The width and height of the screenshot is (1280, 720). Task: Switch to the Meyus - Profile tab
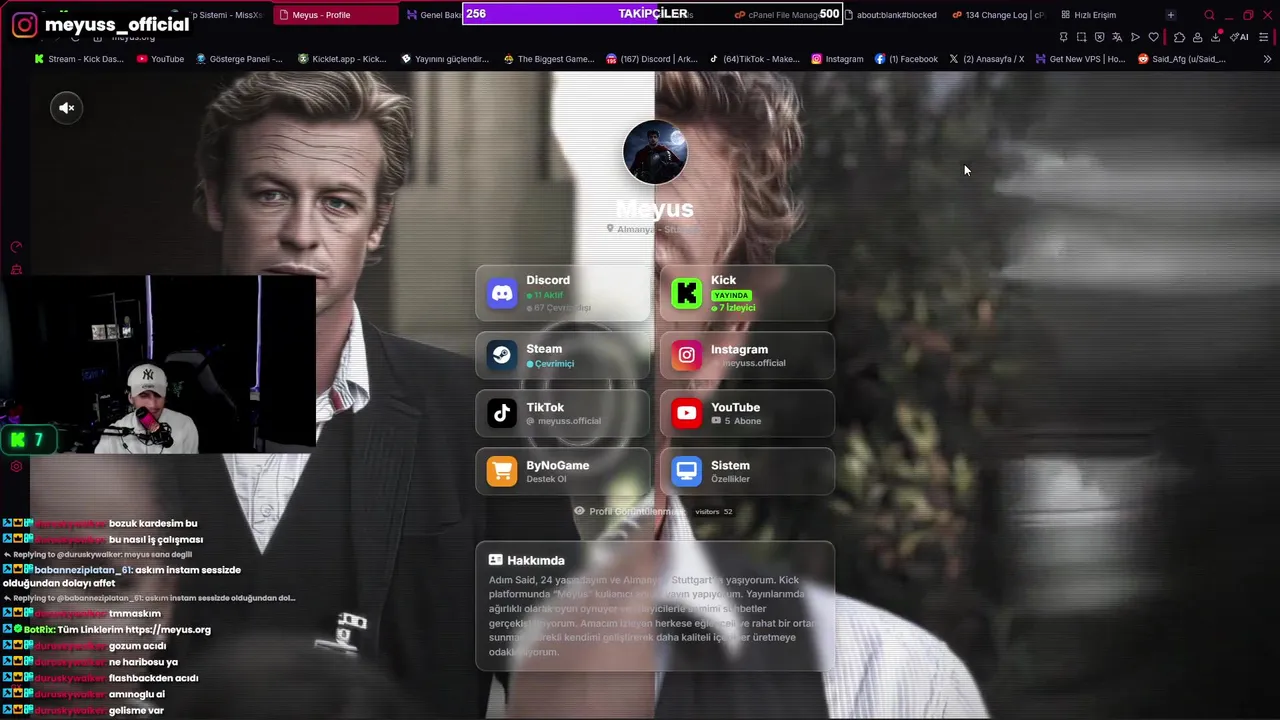coord(335,15)
